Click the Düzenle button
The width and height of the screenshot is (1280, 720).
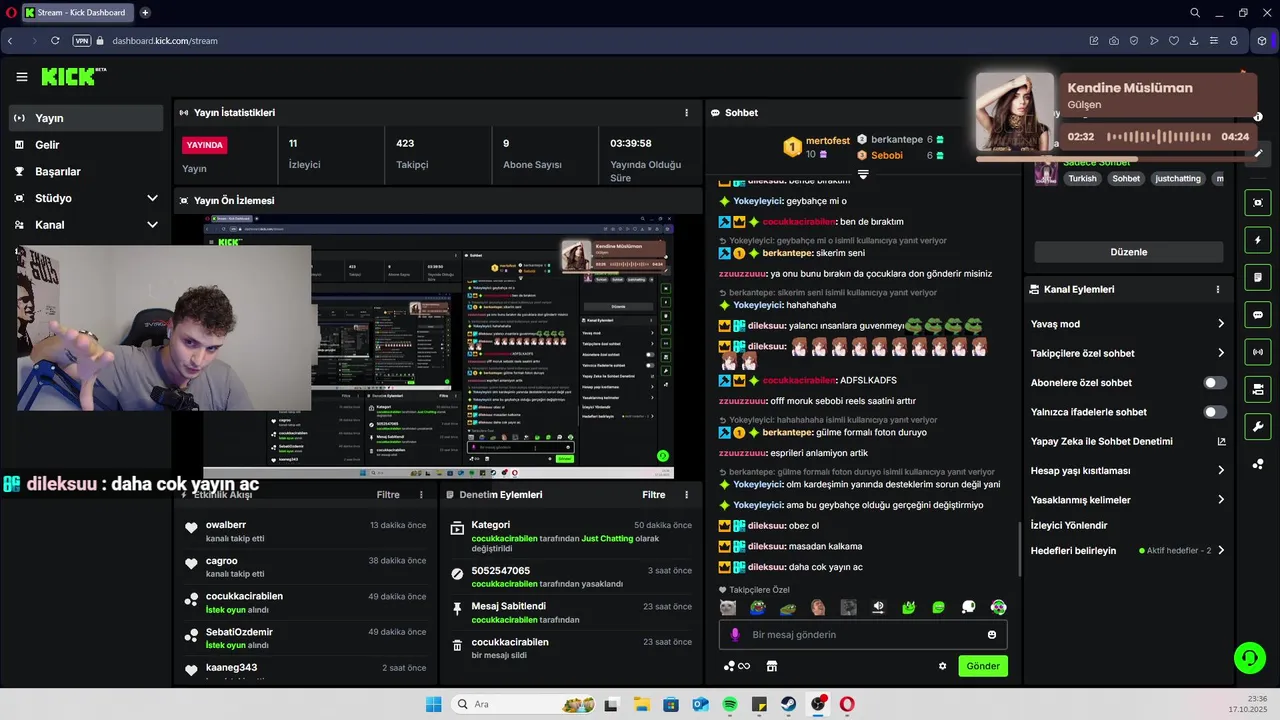tap(1128, 252)
